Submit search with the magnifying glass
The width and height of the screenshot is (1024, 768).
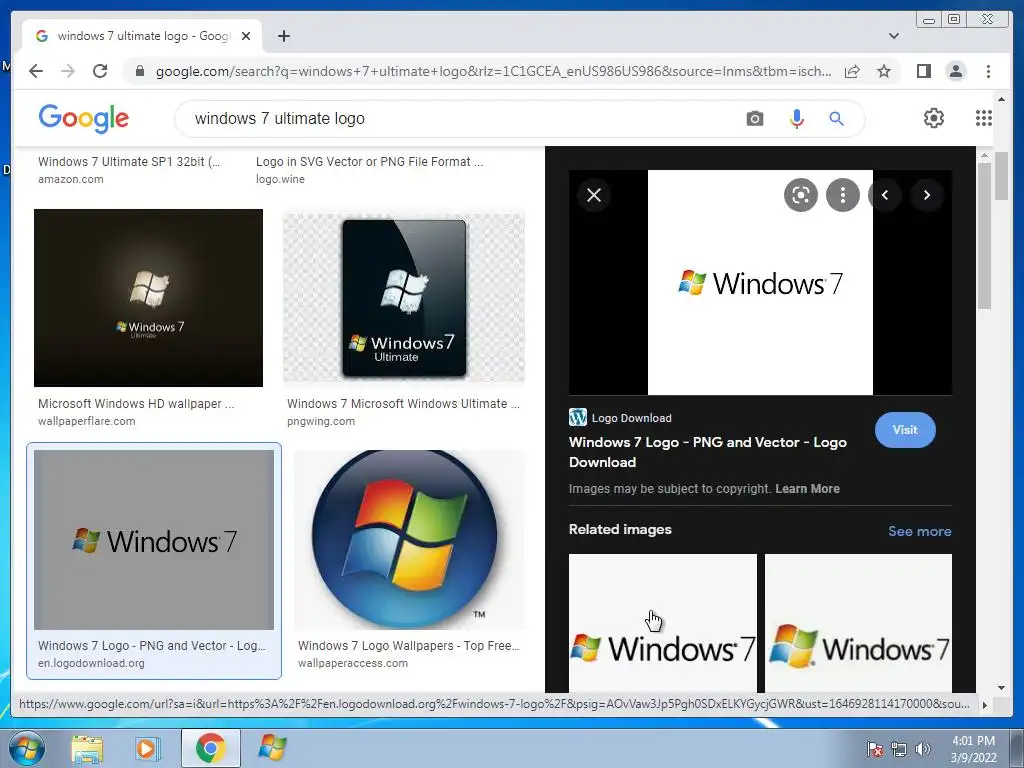pyautogui.click(x=837, y=119)
